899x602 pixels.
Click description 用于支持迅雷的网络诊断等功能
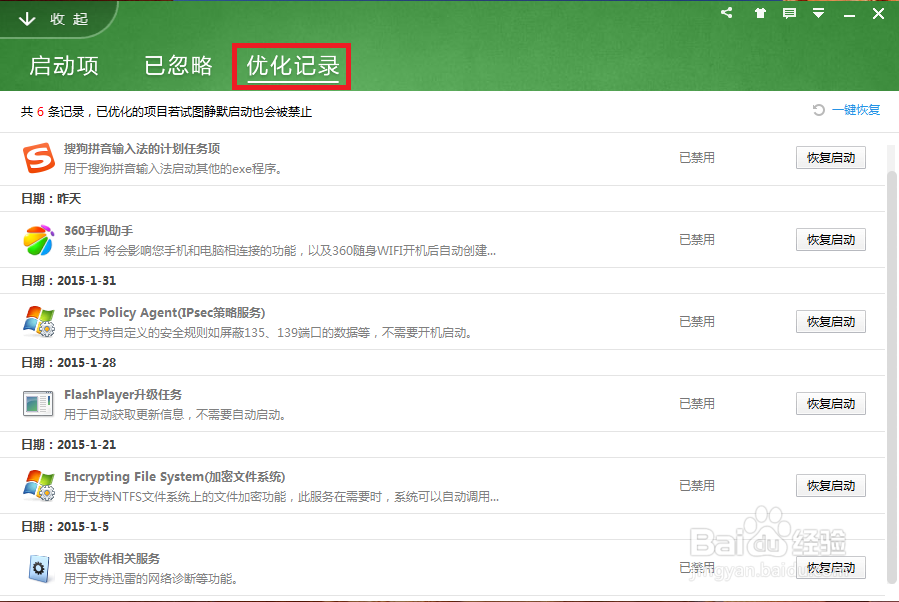(150, 578)
